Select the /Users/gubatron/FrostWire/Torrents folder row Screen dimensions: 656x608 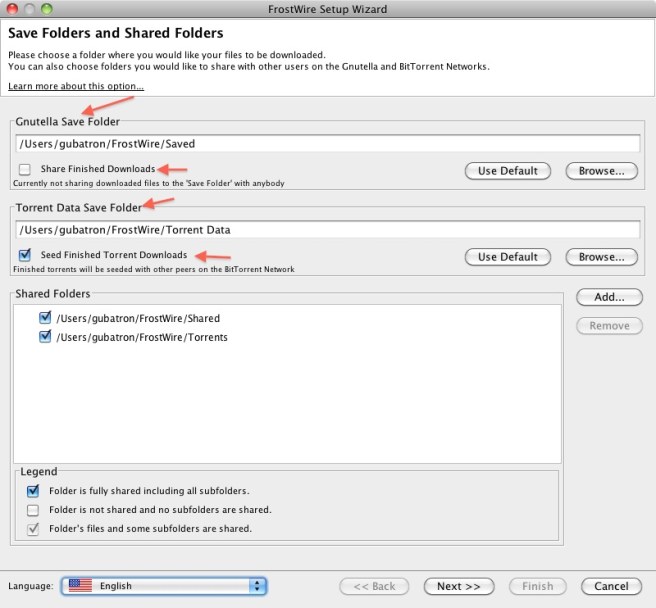142,337
